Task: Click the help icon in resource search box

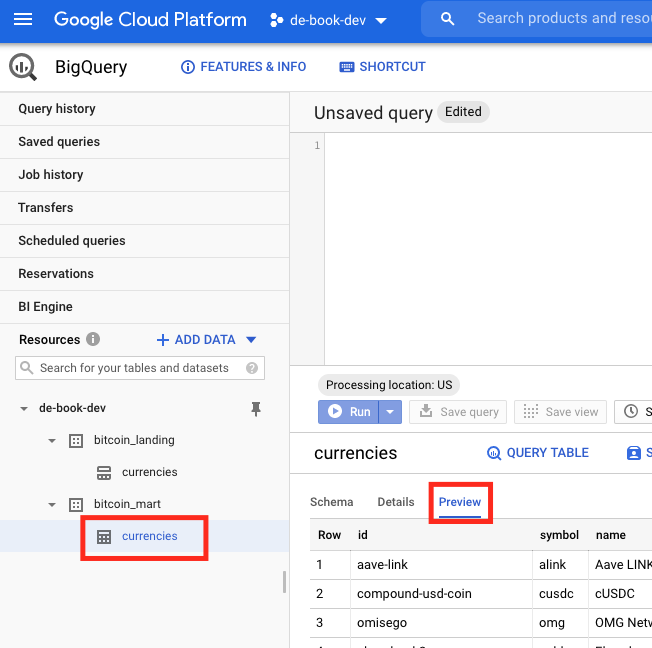Action: pos(252,368)
